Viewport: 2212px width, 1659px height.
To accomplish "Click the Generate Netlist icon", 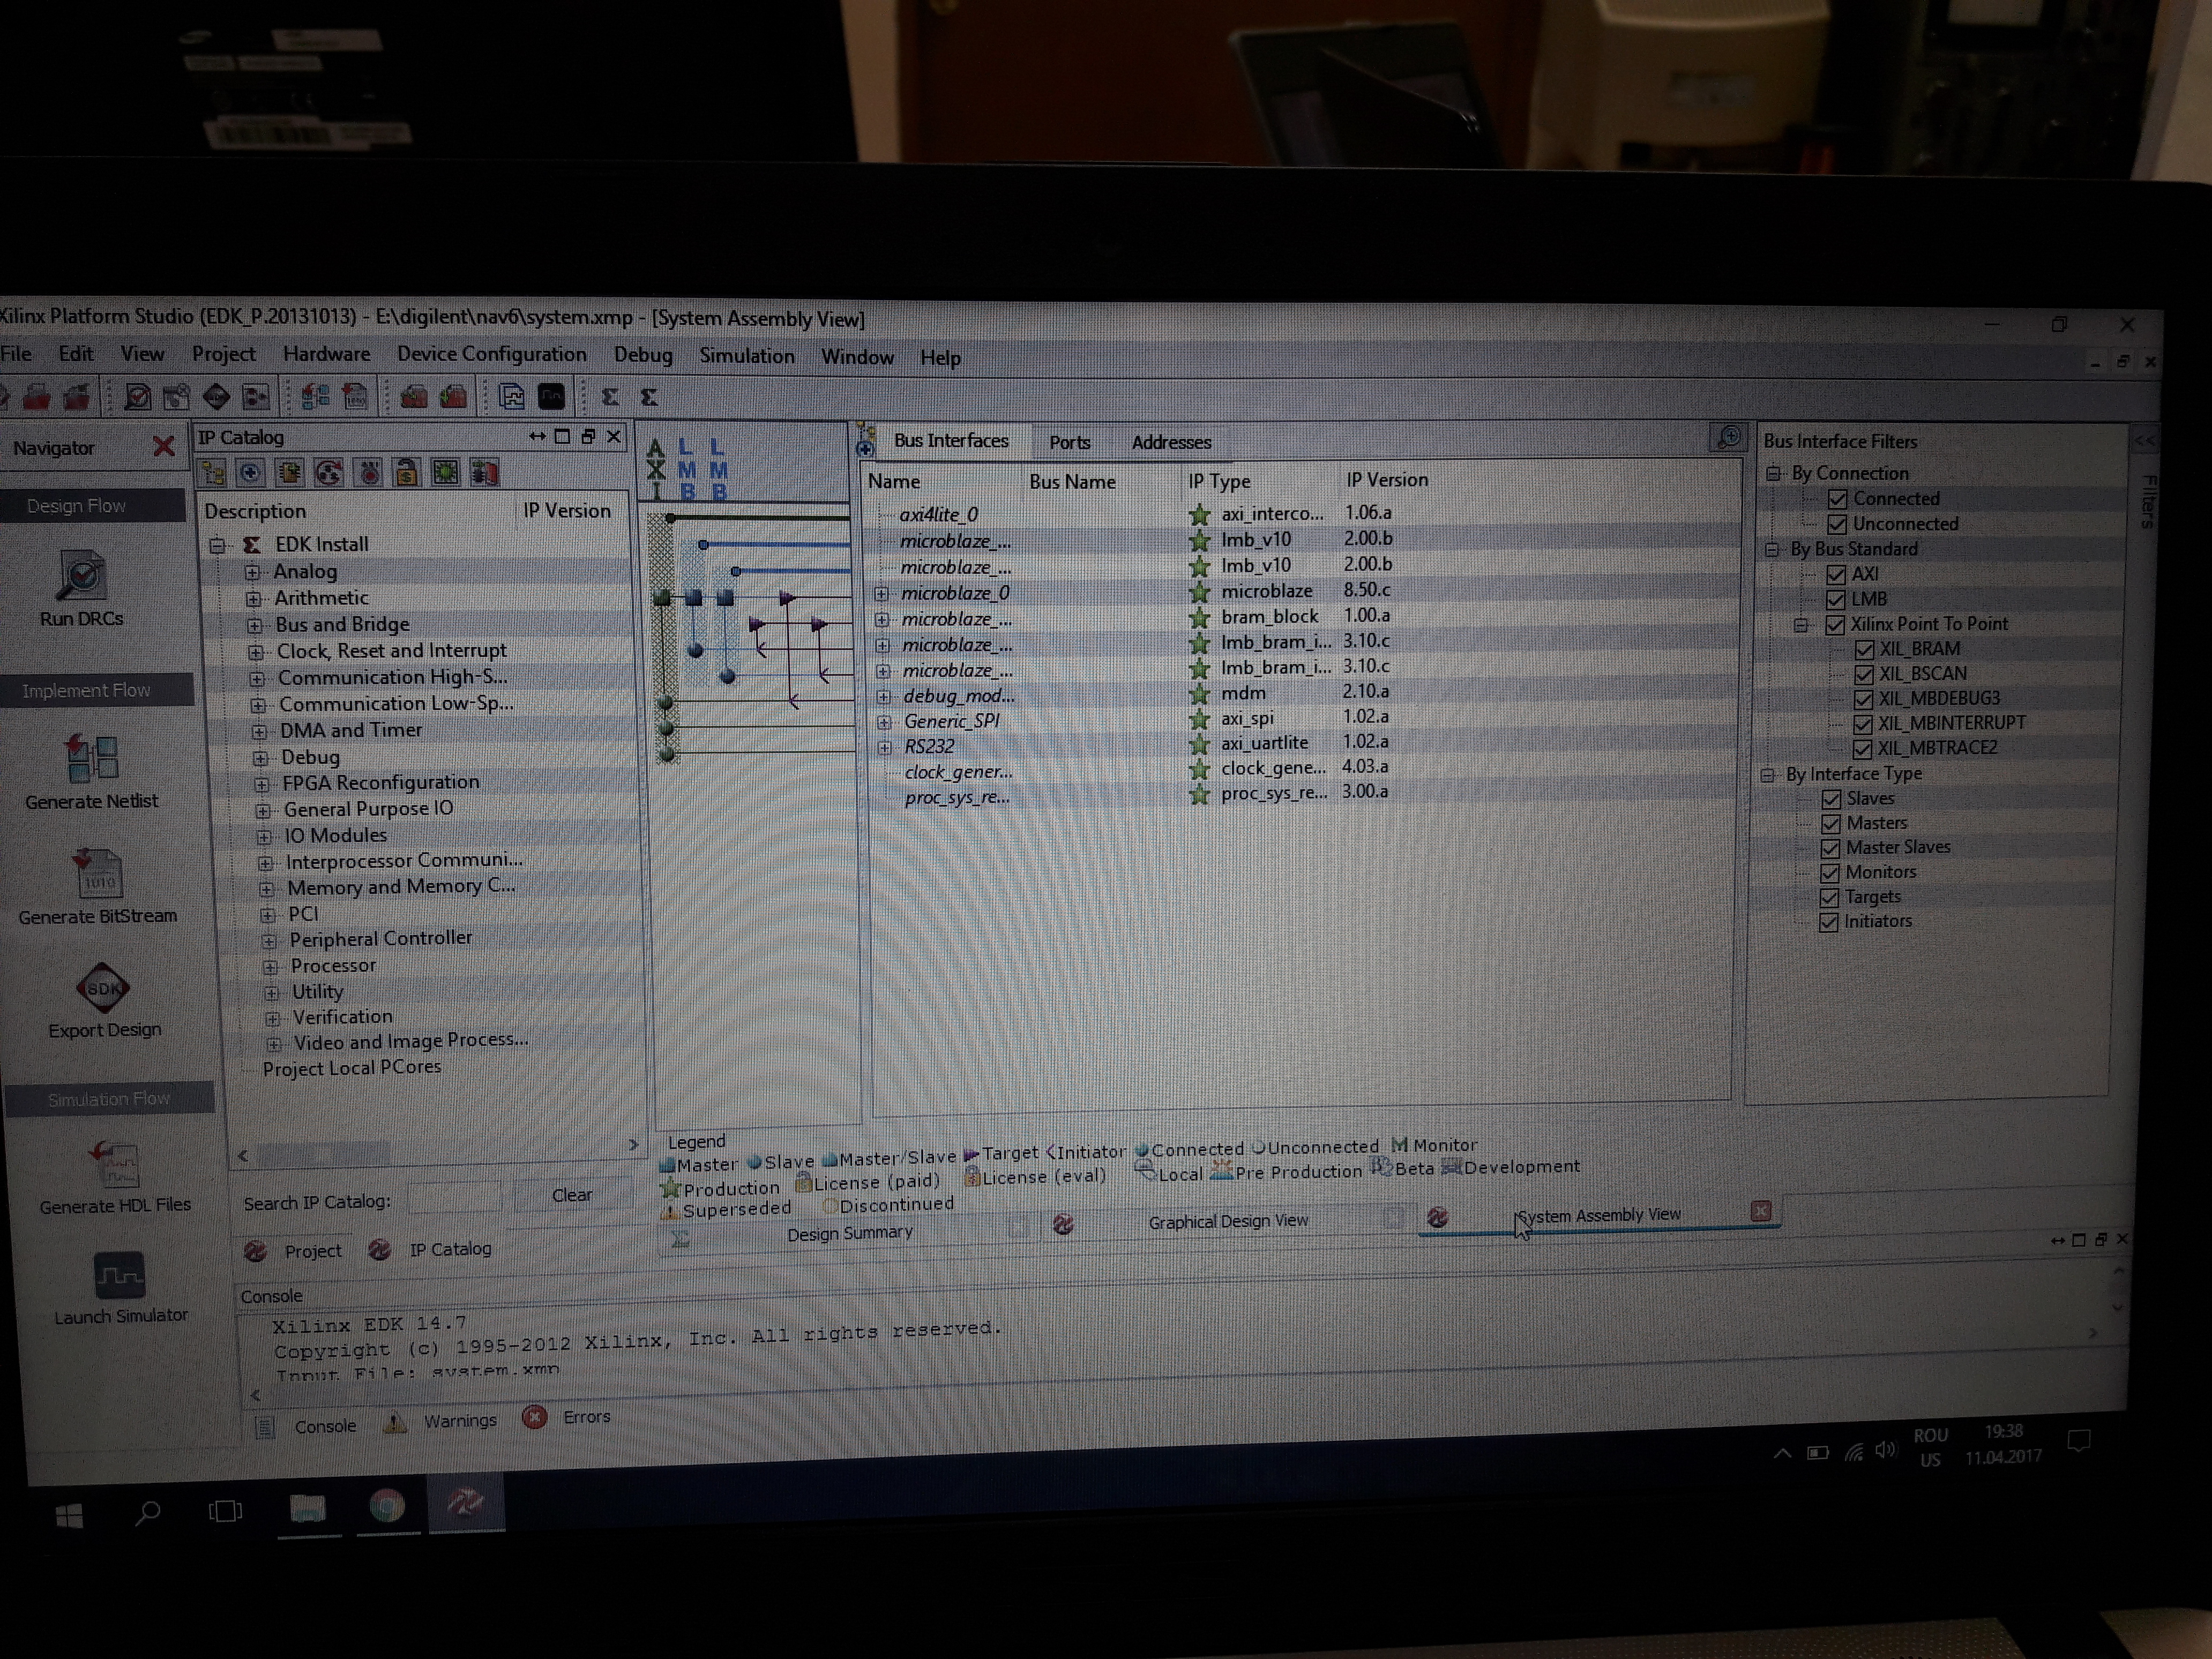I will pyautogui.click(x=91, y=760).
